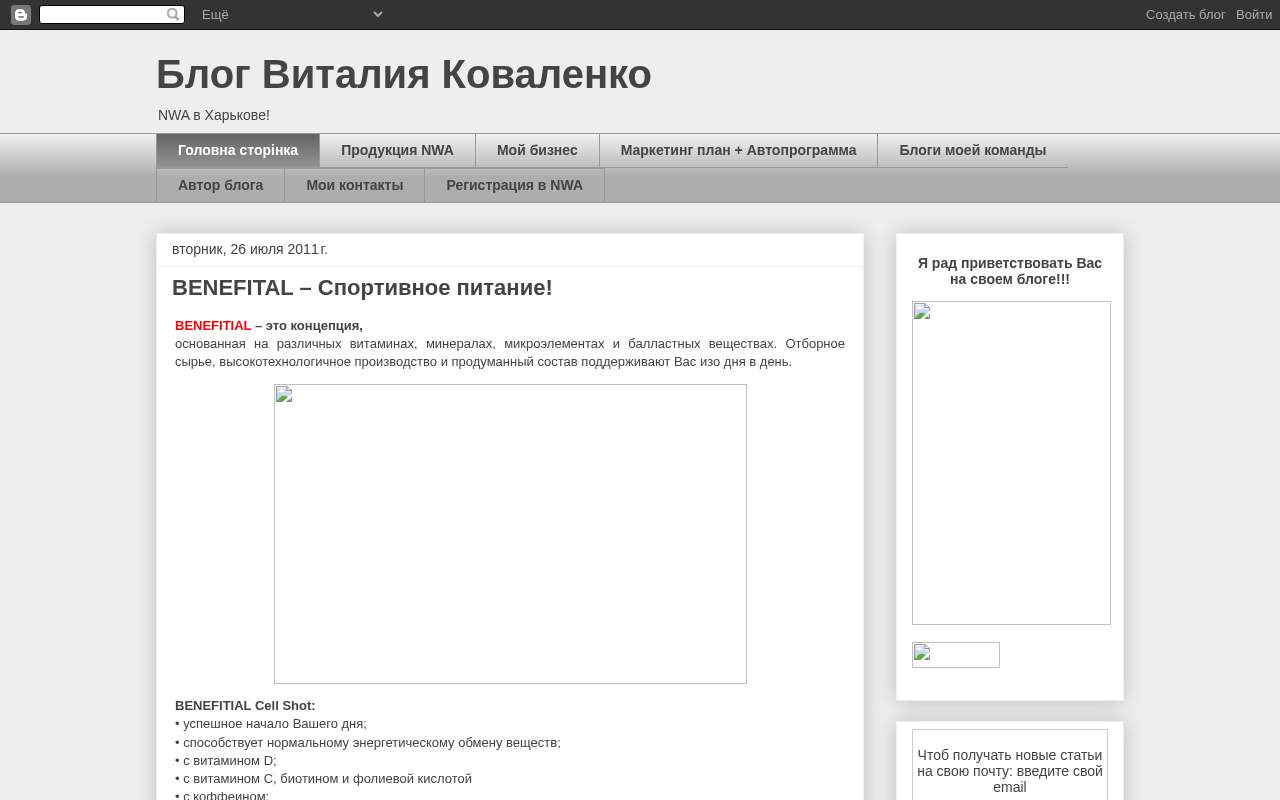Click the red BENEFITIAL text in post

tap(213, 326)
